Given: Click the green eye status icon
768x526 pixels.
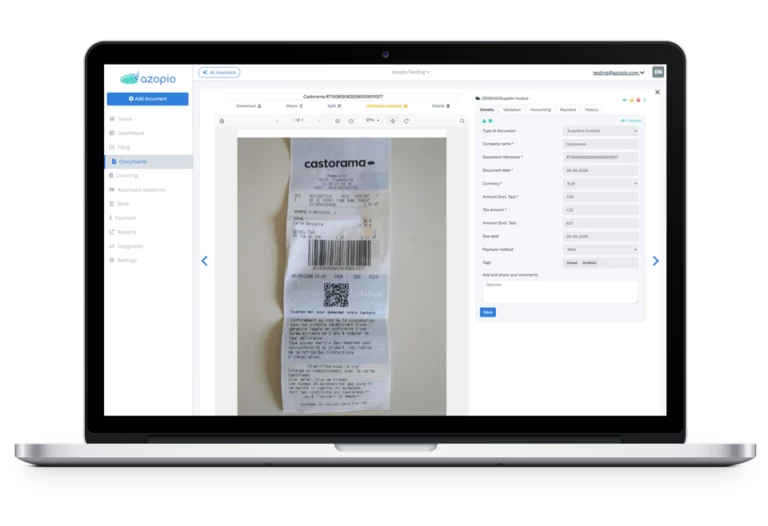Looking at the screenshot, I should click(x=624, y=100).
